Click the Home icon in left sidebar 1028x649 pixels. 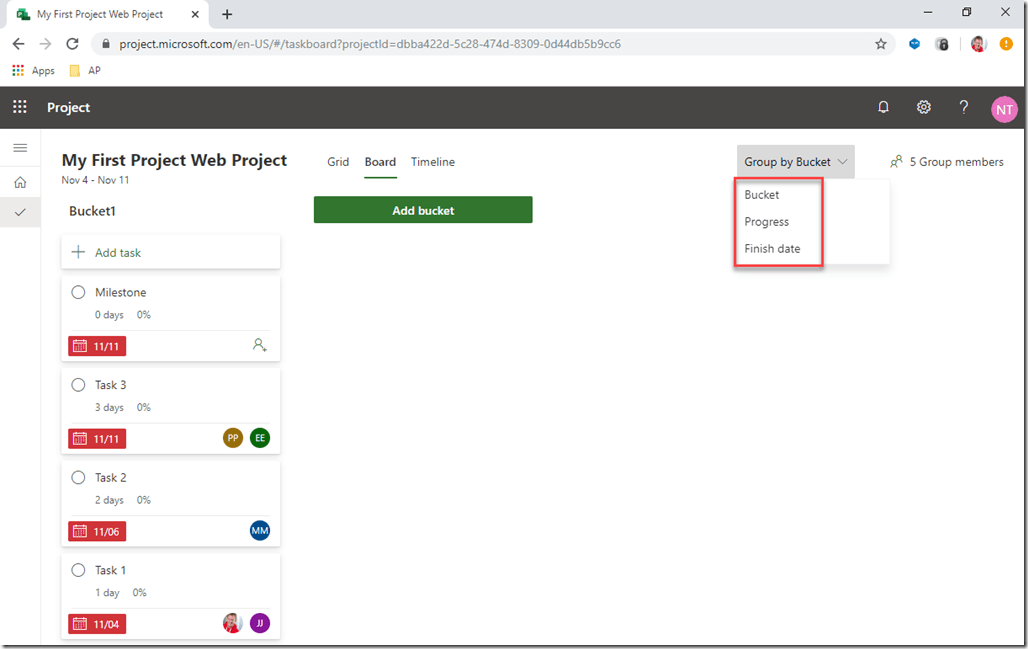pos(20,182)
